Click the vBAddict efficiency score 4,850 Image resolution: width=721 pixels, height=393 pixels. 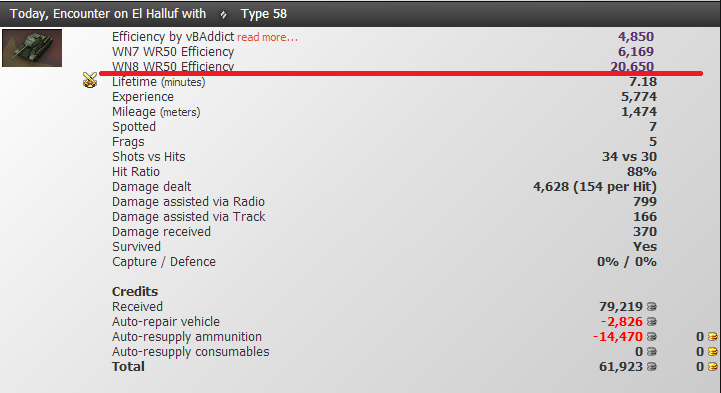point(636,36)
